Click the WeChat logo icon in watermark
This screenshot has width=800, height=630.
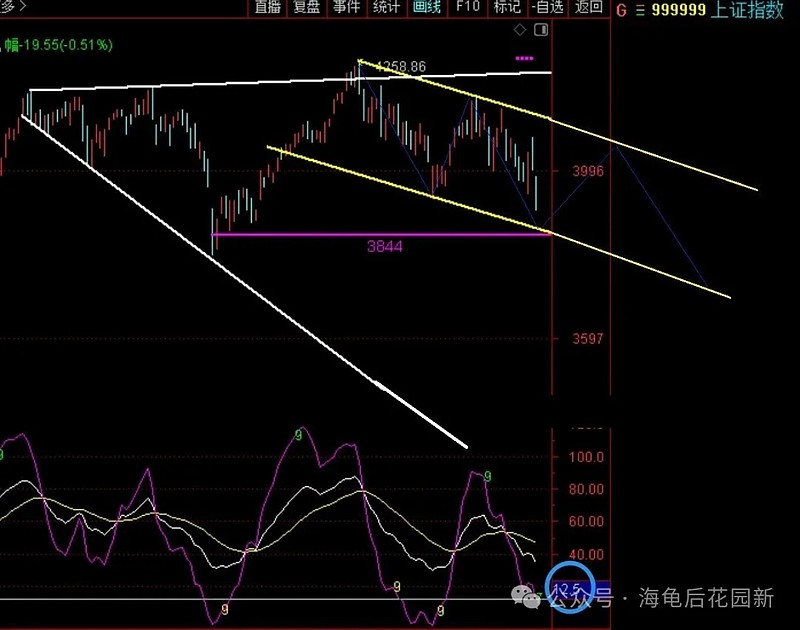click(526, 597)
